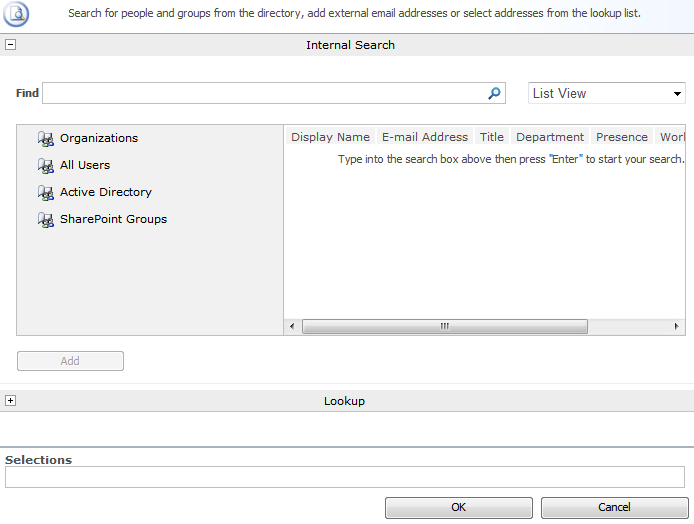The image size is (694, 524).
Task: Click the magnifier search icon in Find box
Action: point(494,94)
